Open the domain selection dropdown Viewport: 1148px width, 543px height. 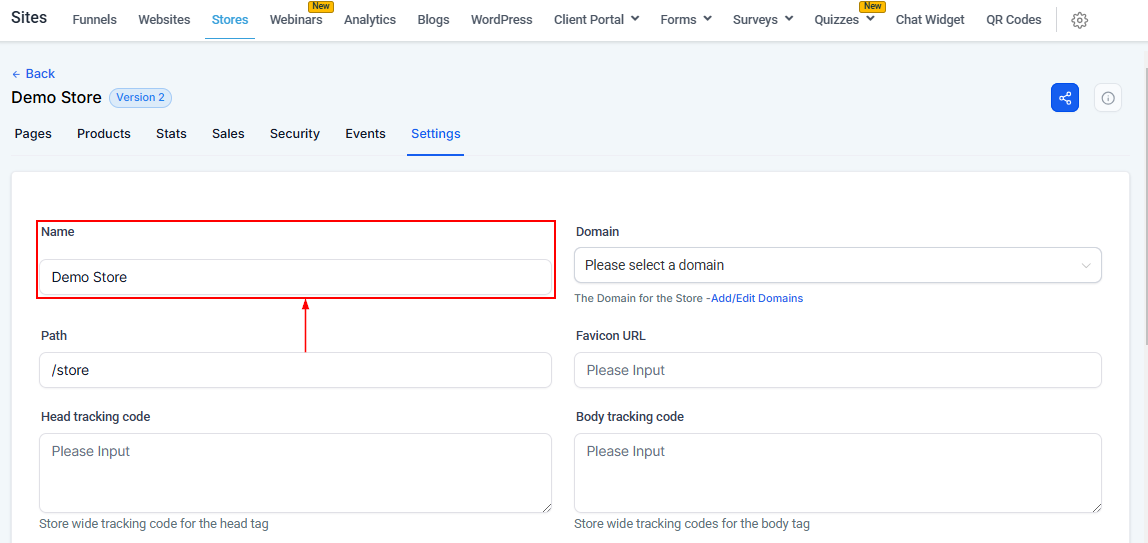837,266
